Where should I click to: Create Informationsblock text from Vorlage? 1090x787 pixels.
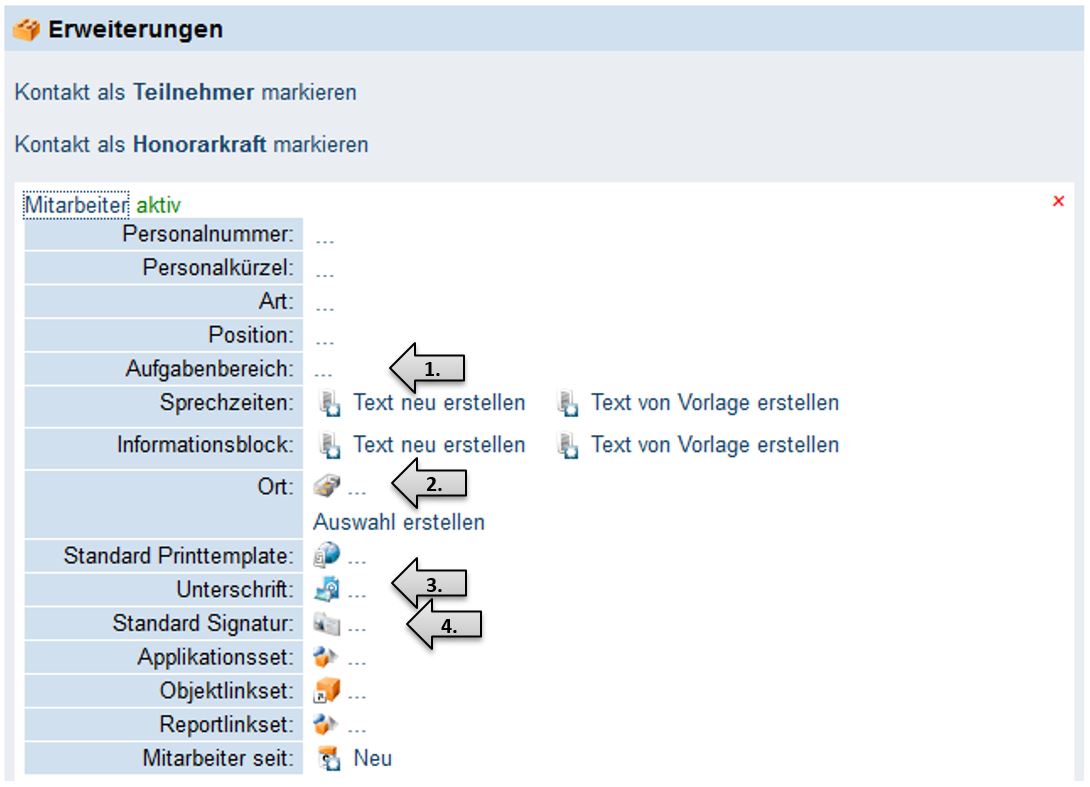click(x=714, y=444)
